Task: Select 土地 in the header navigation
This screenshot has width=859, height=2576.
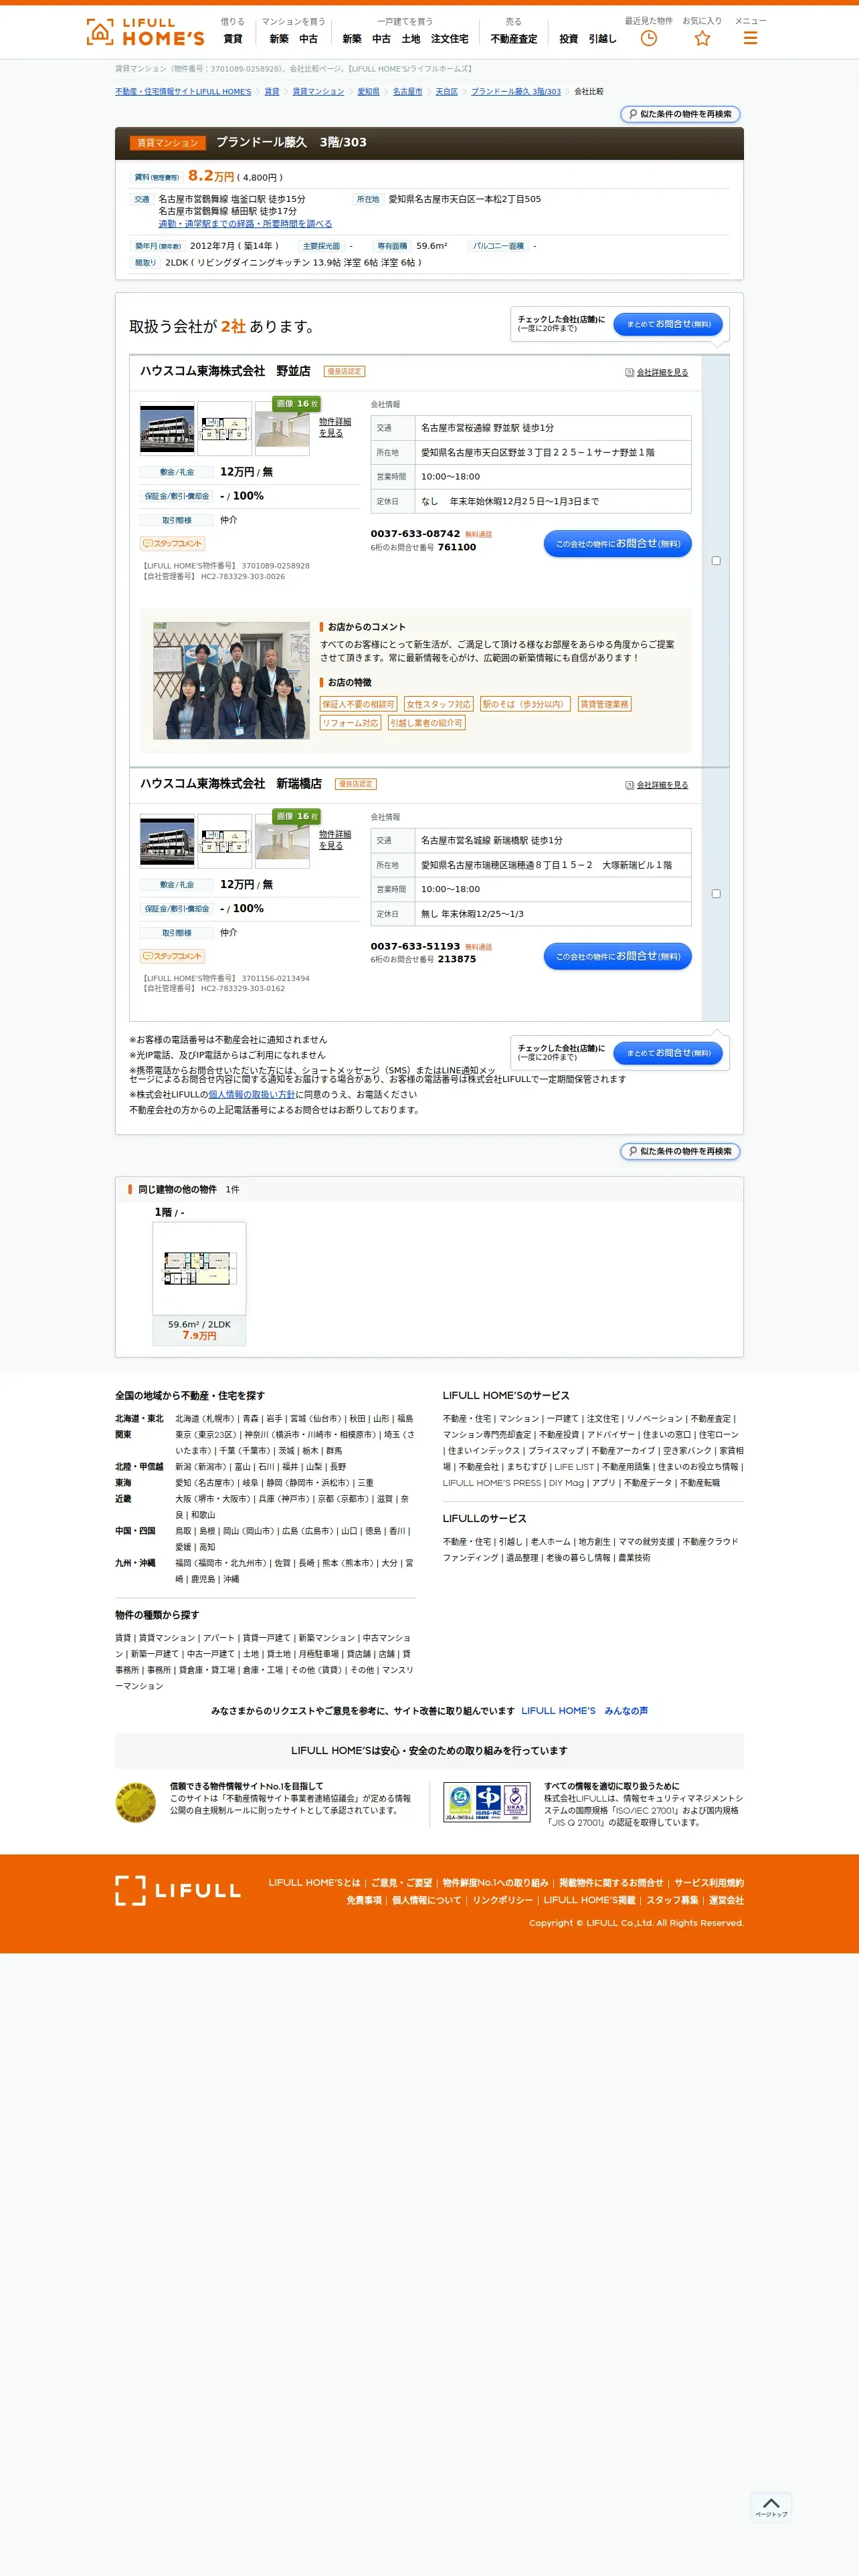Action: click(411, 39)
